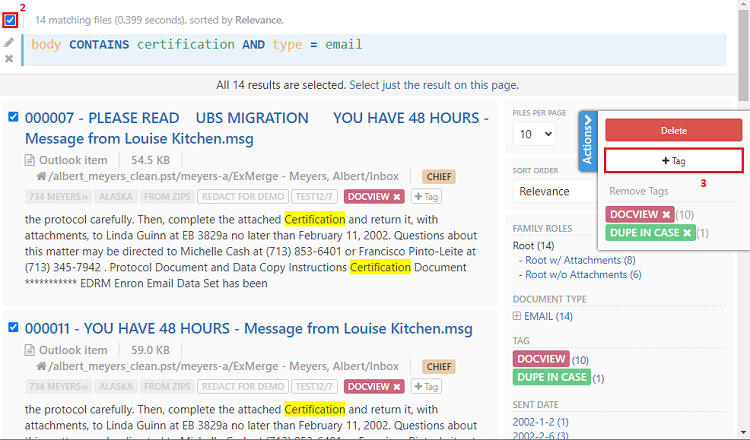Image resolution: width=750 pixels, height=440 pixels.
Task: Uncheck the 000011 YOU HAVE 48 HOURS checkbox
Action: click(x=13, y=327)
